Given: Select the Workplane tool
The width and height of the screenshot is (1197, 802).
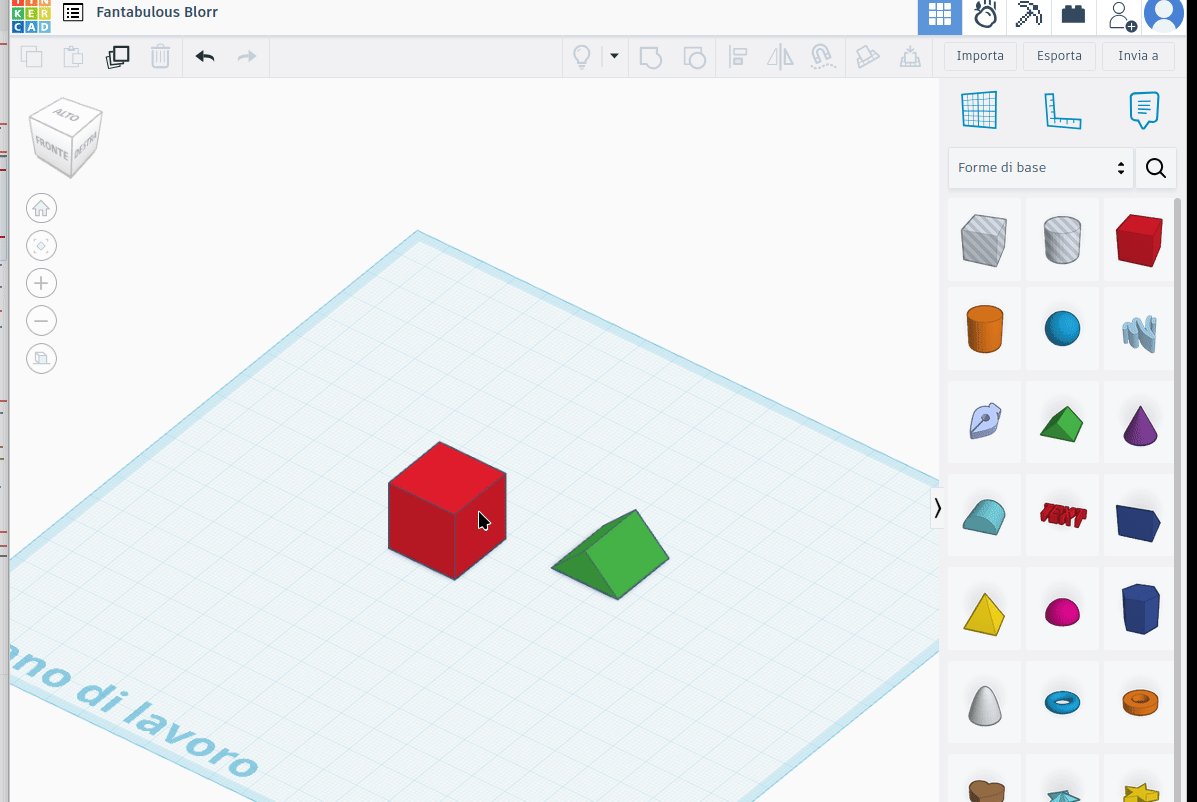Looking at the screenshot, I should click(979, 110).
